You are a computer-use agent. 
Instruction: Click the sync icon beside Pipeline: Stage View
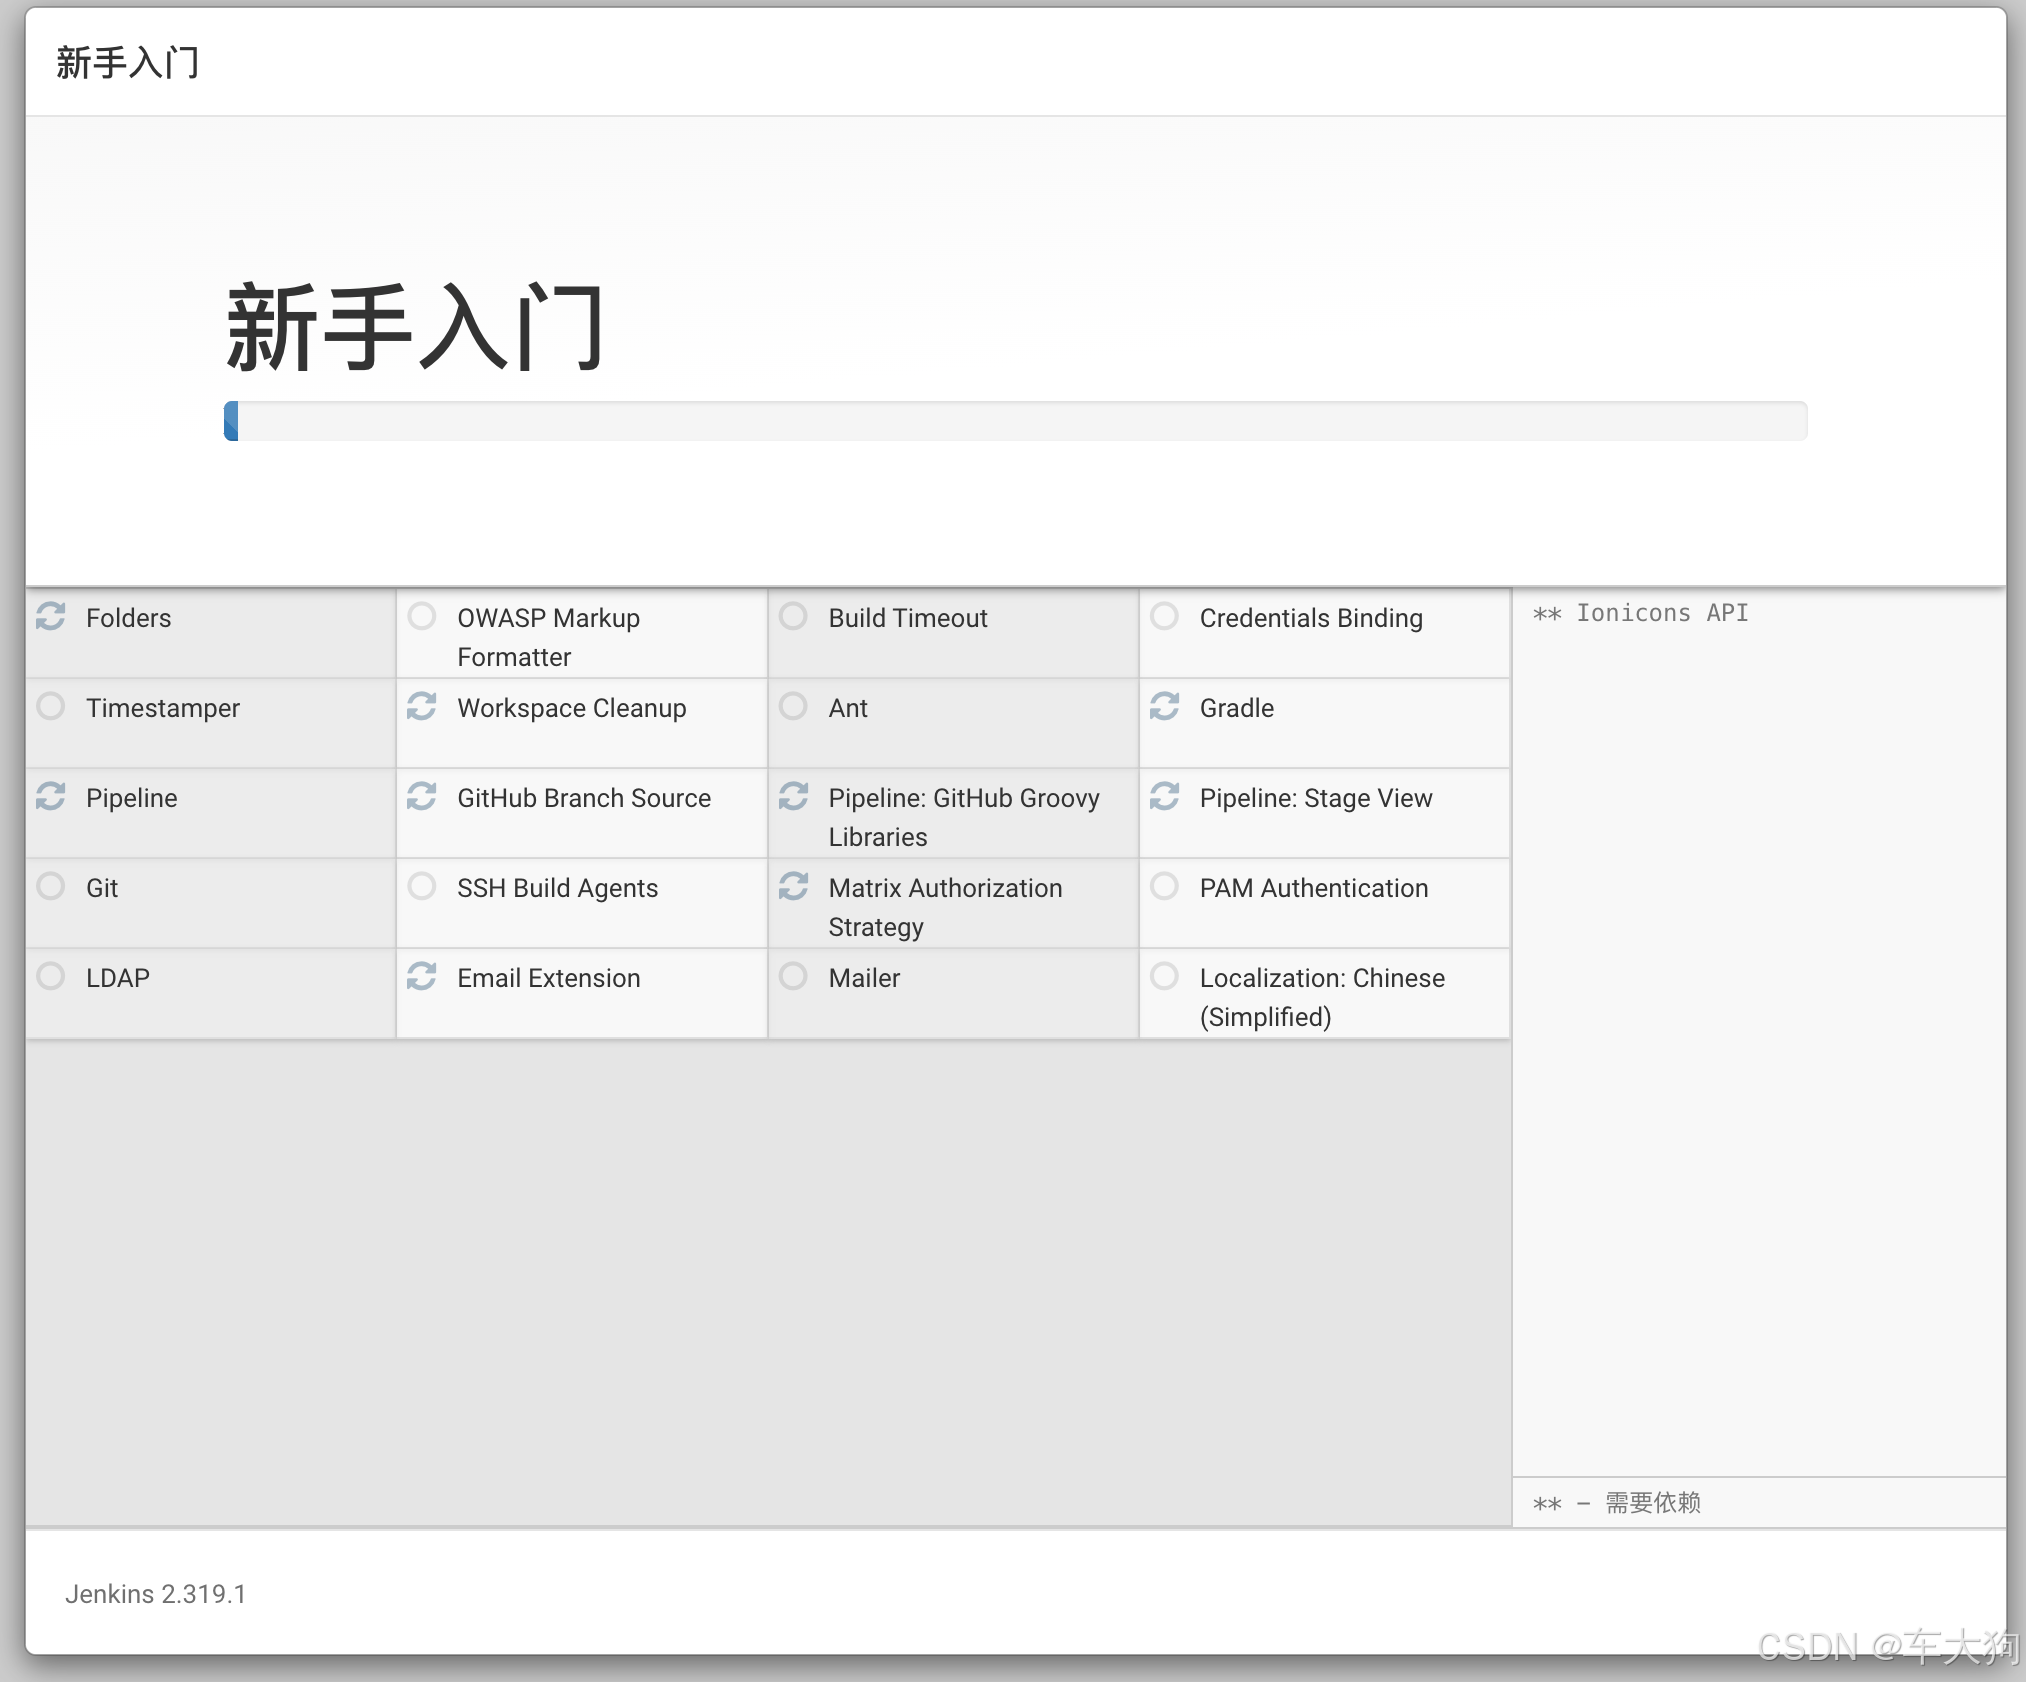[1164, 796]
